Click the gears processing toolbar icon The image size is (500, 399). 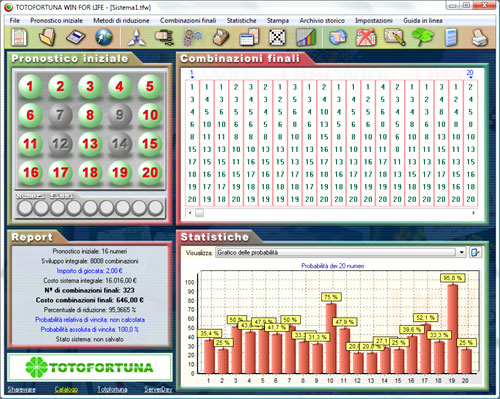(x=192, y=37)
